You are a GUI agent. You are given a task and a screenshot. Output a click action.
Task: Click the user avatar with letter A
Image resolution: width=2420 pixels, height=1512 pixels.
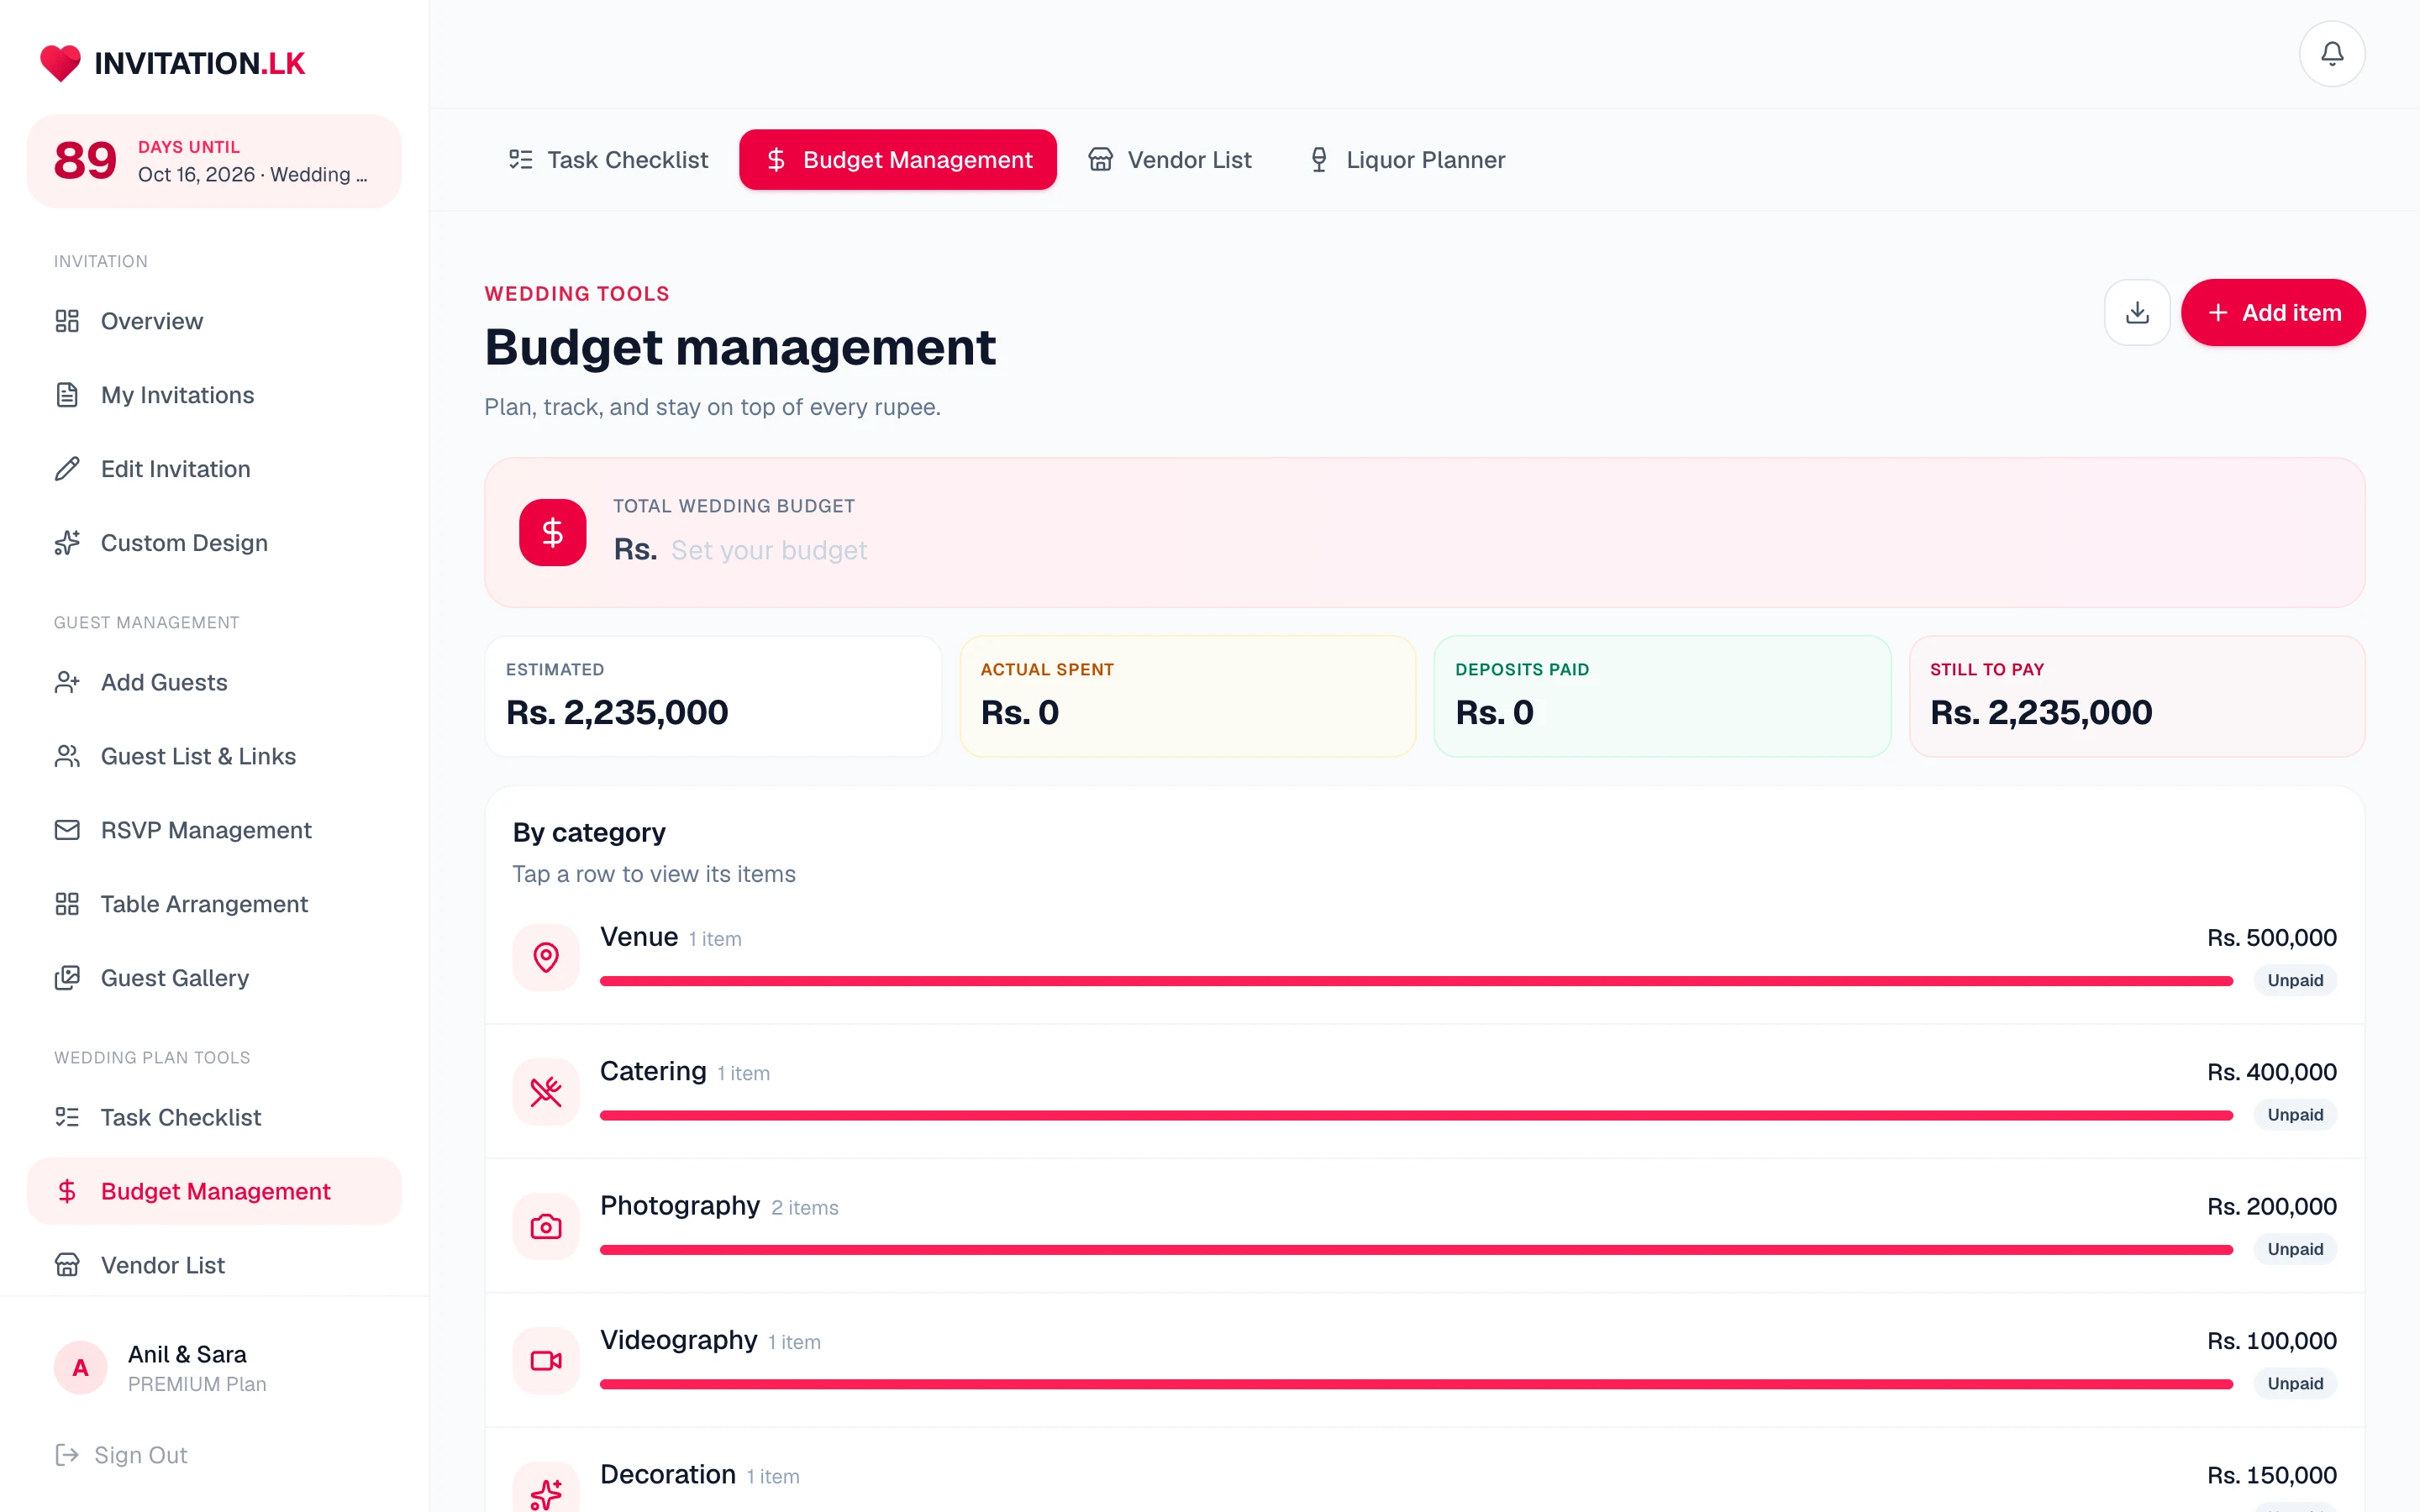[80, 1368]
